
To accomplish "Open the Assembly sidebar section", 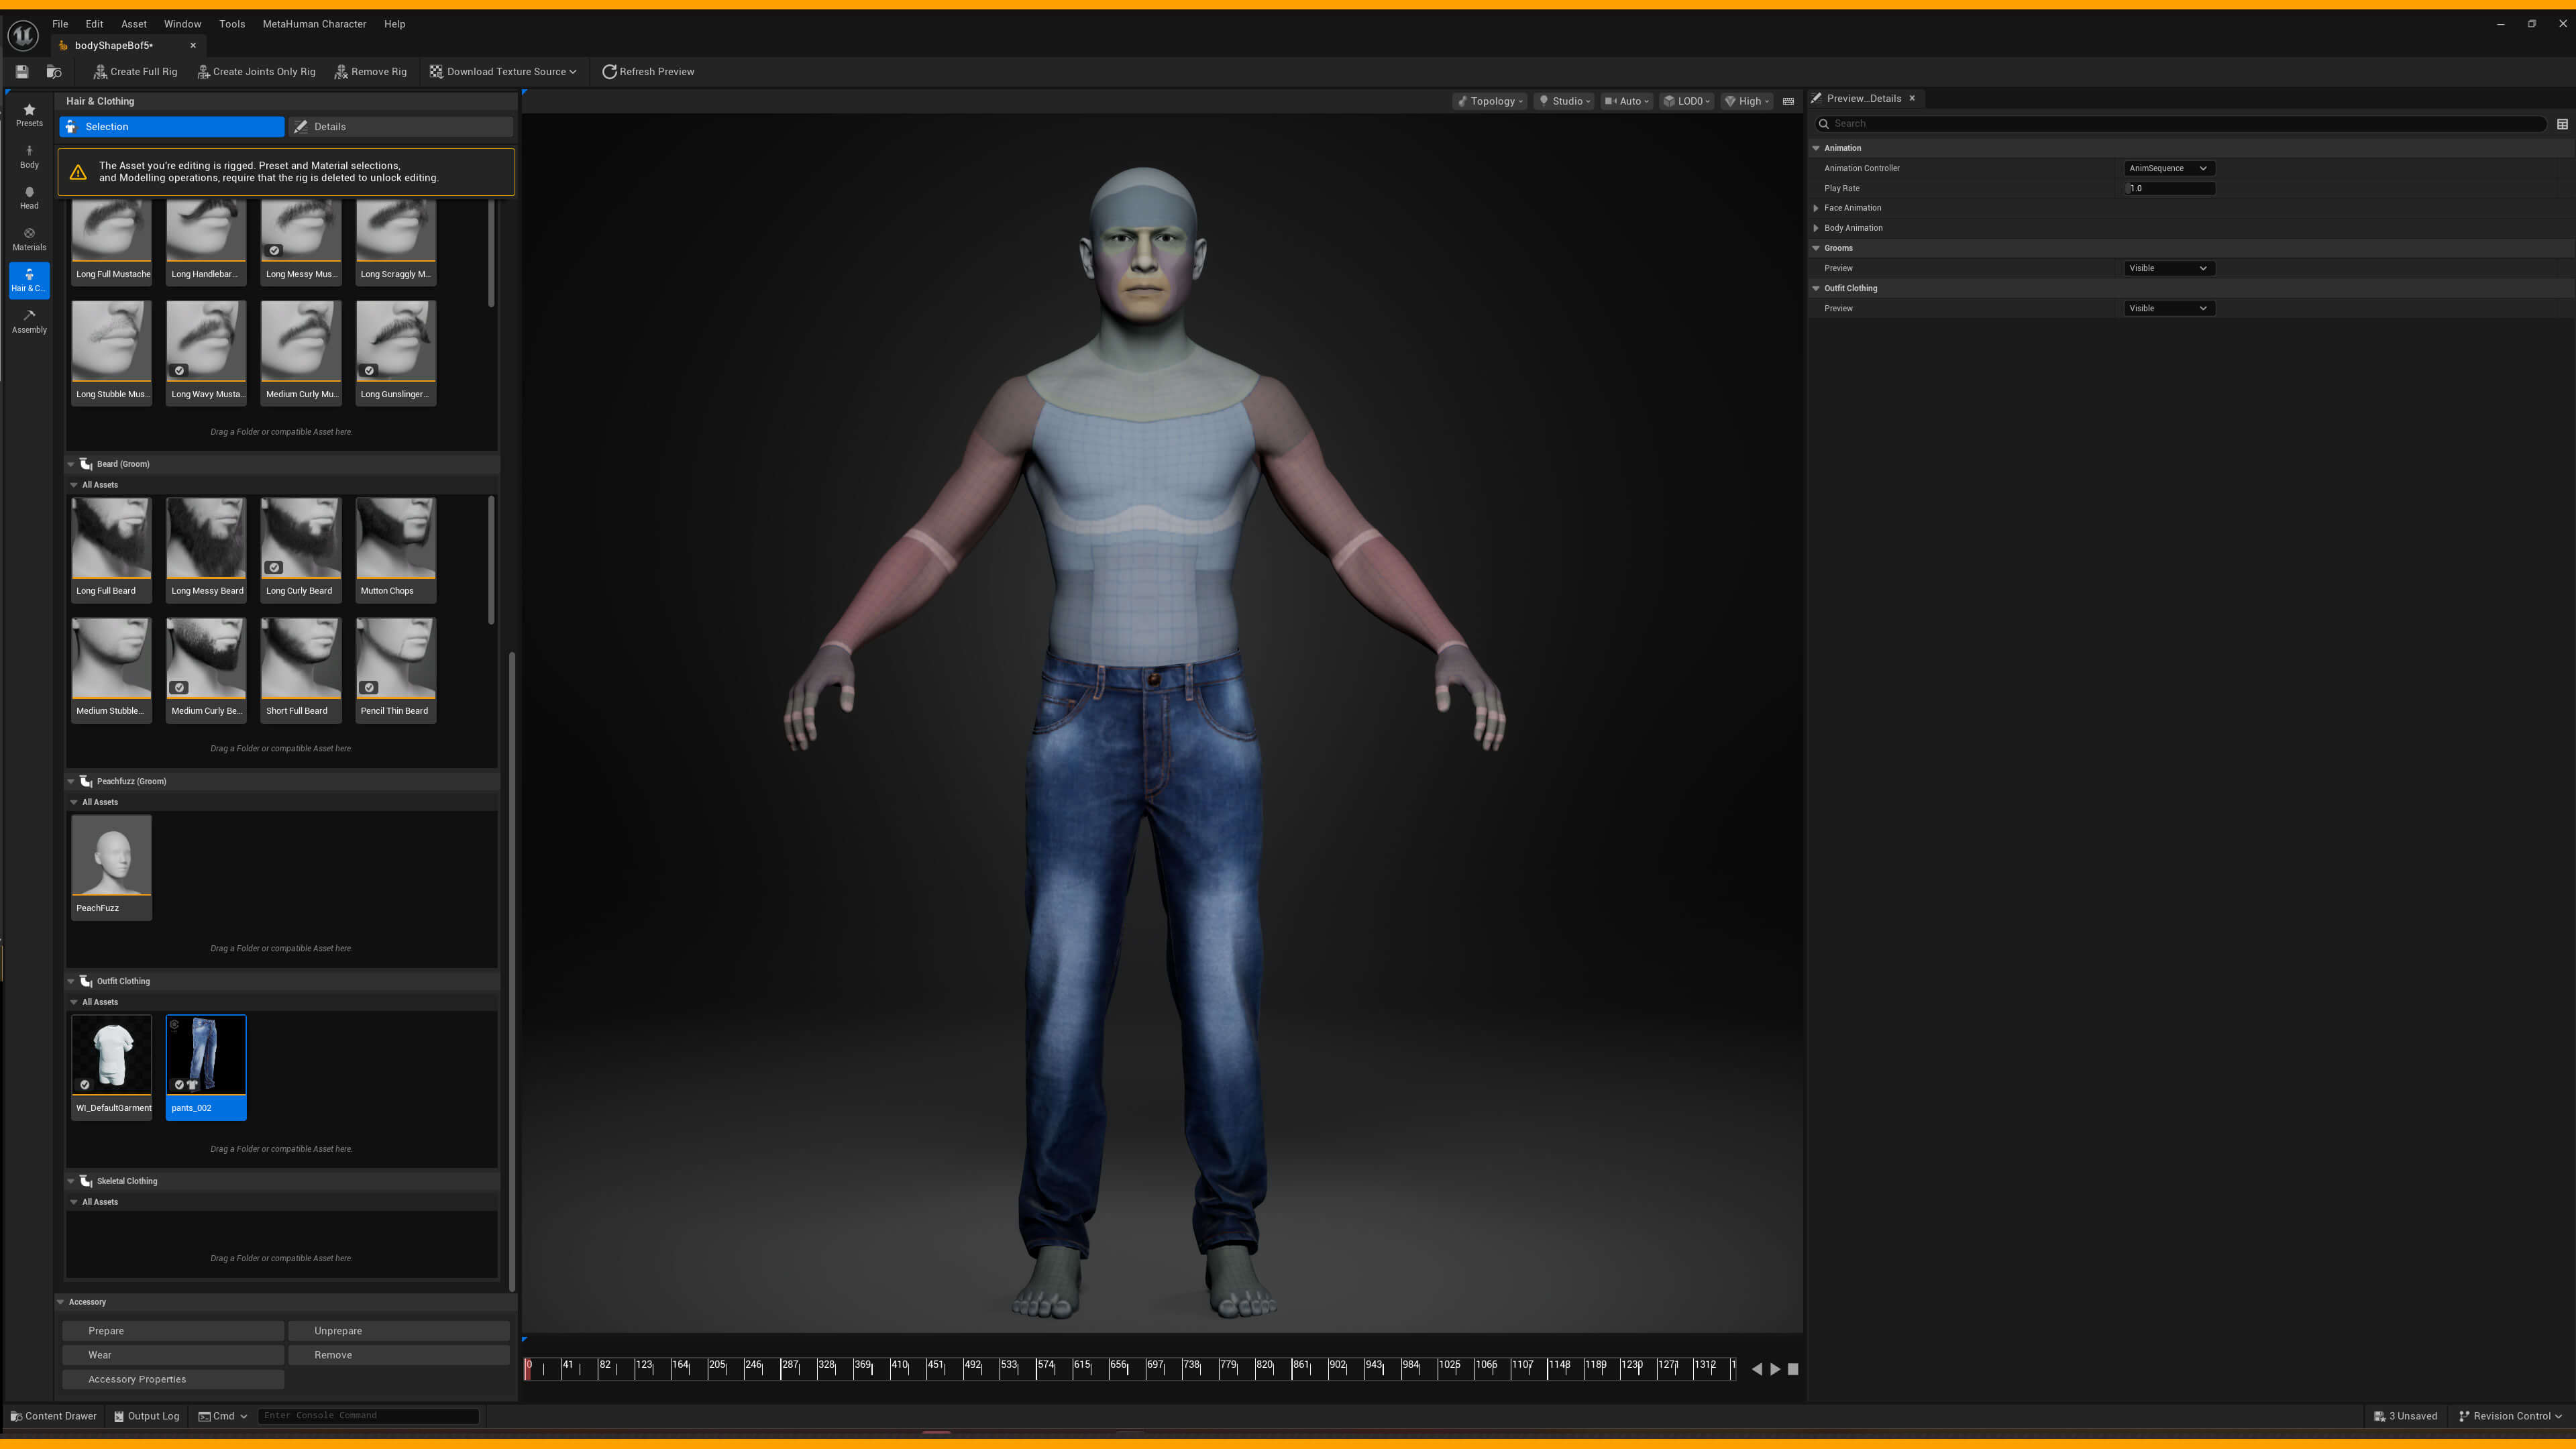I will pos(29,322).
